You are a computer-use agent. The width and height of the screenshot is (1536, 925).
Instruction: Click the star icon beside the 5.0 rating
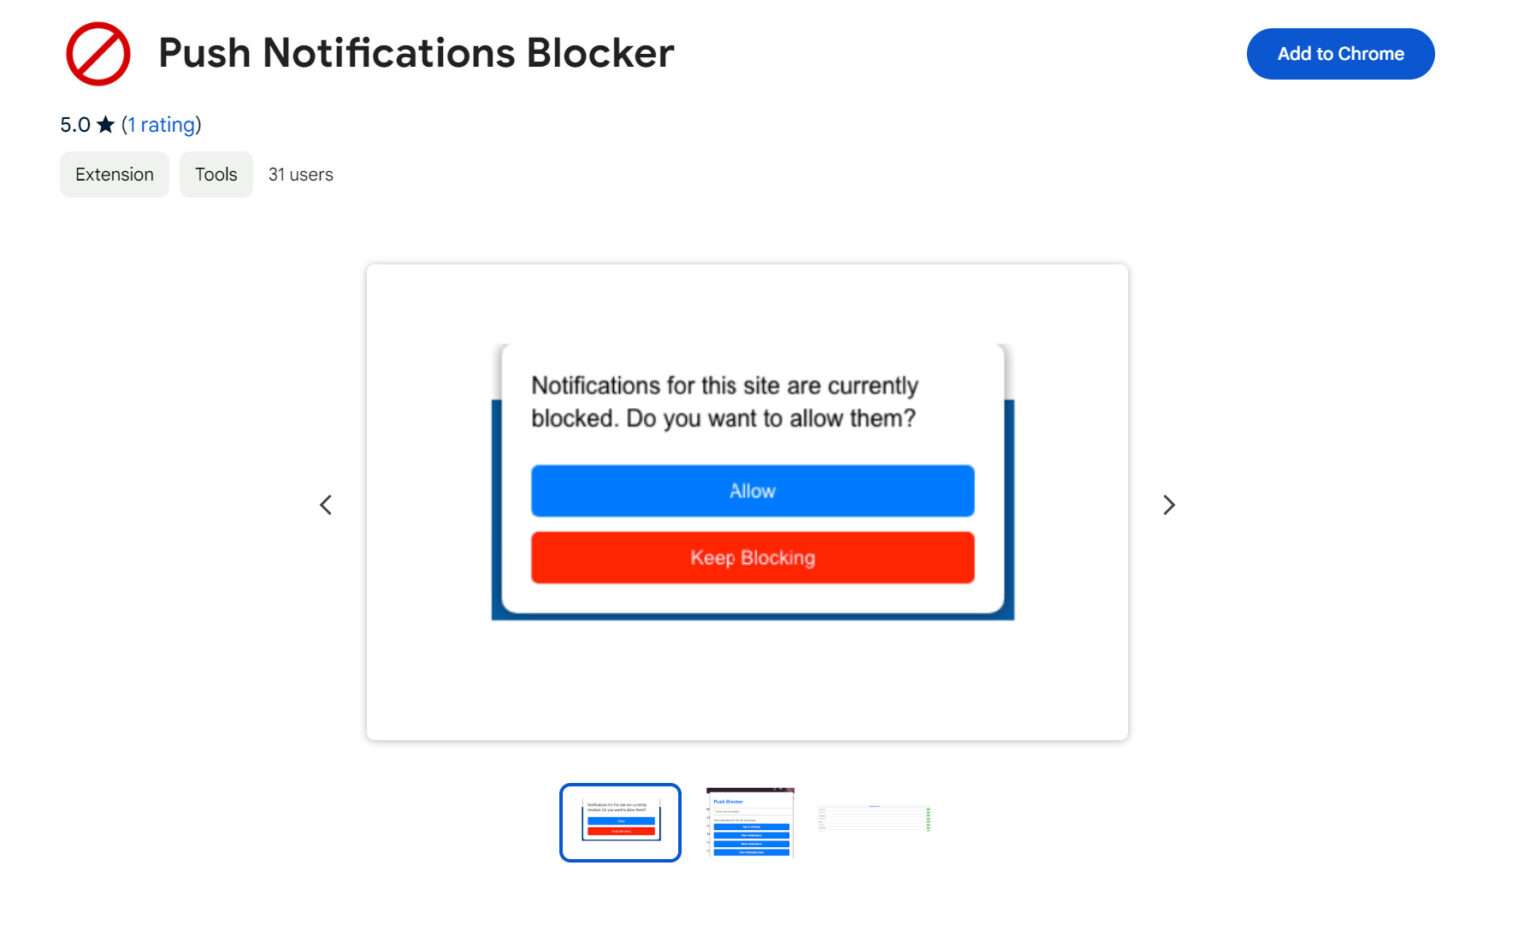point(103,124)
